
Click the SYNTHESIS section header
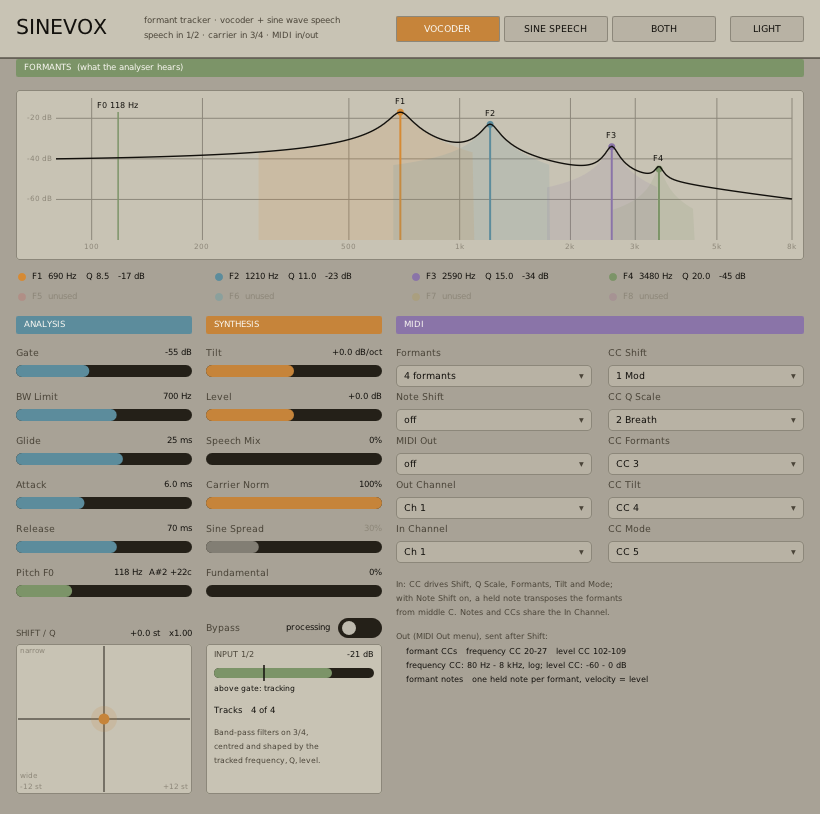click(294, 325)
